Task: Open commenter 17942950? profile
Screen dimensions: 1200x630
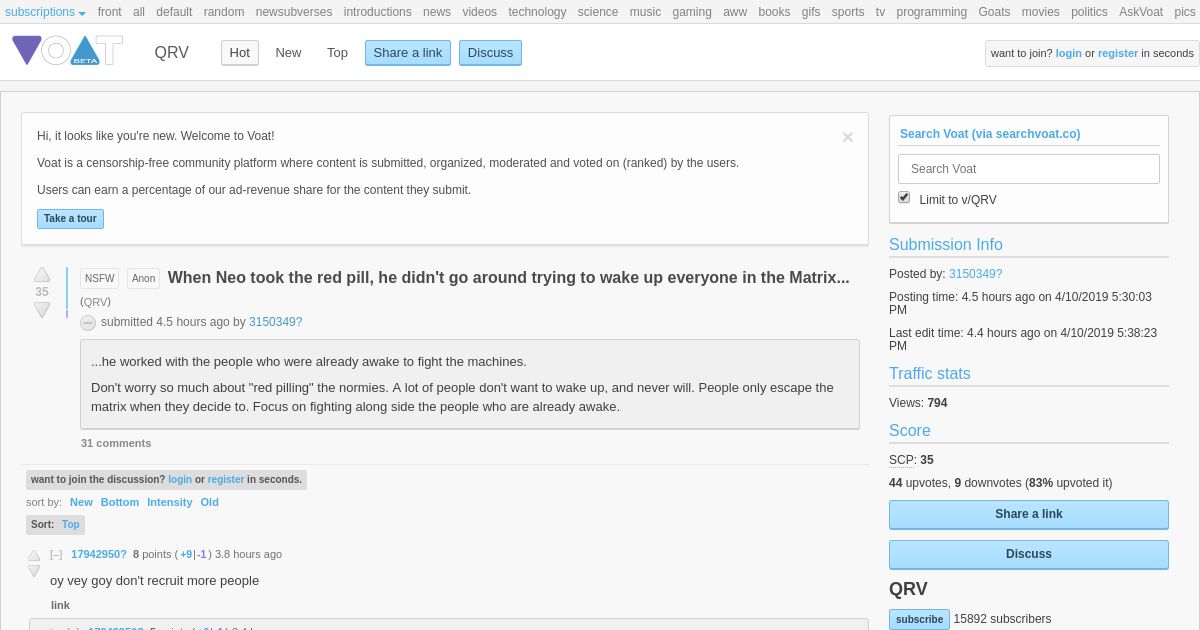Action: coord(99,554)
